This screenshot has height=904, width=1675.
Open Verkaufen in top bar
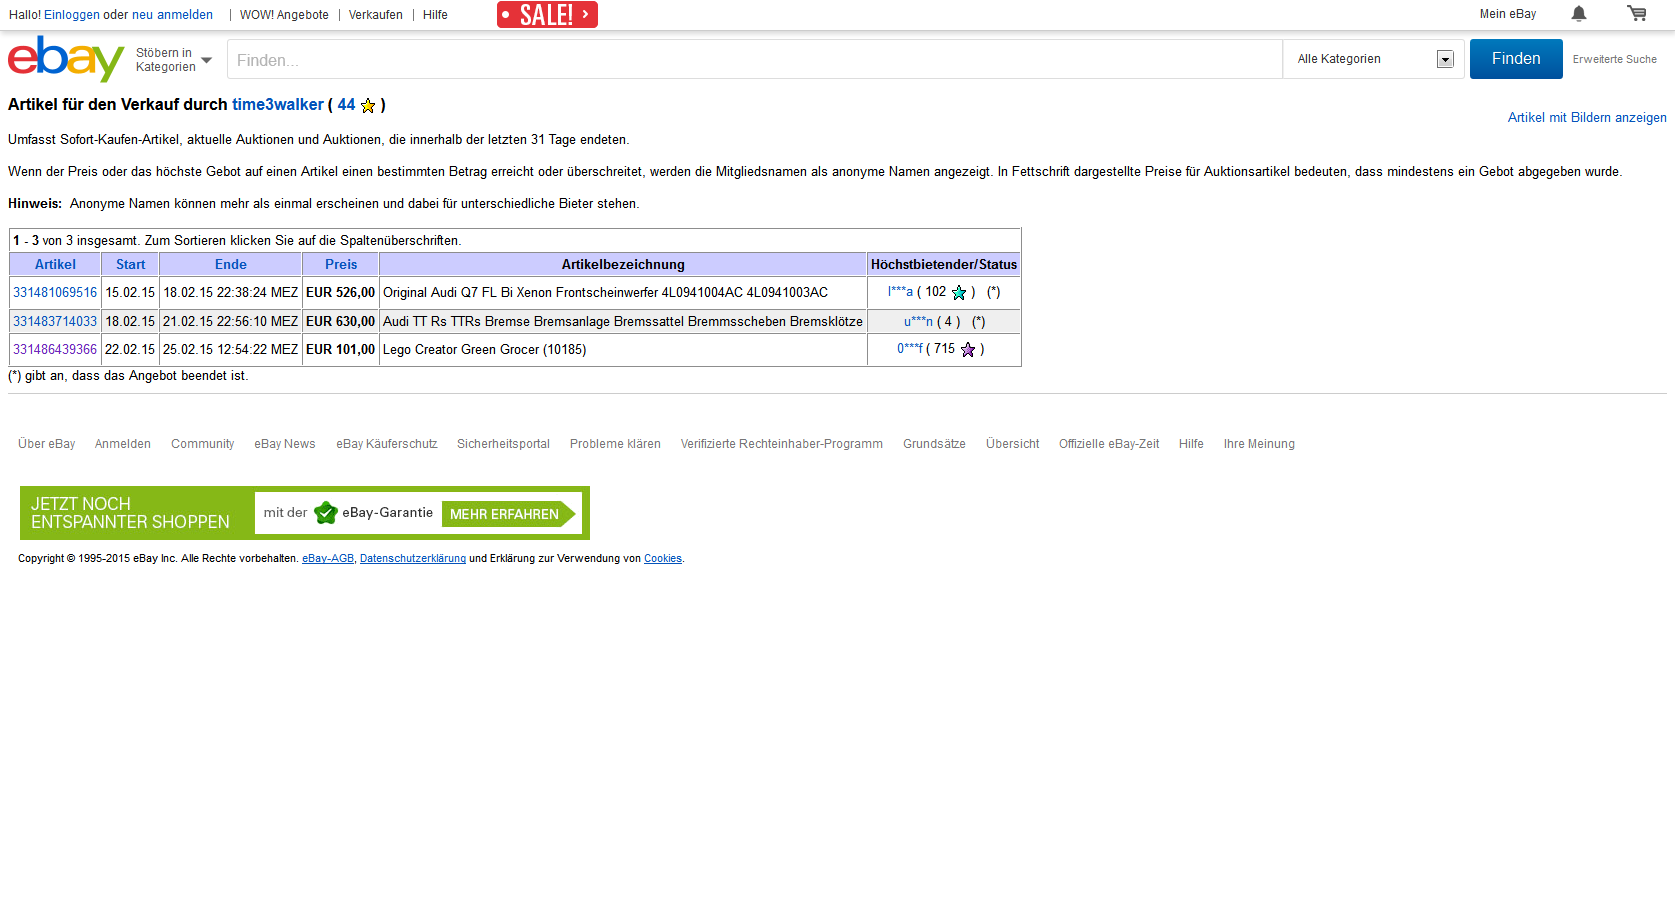(375, 15)
